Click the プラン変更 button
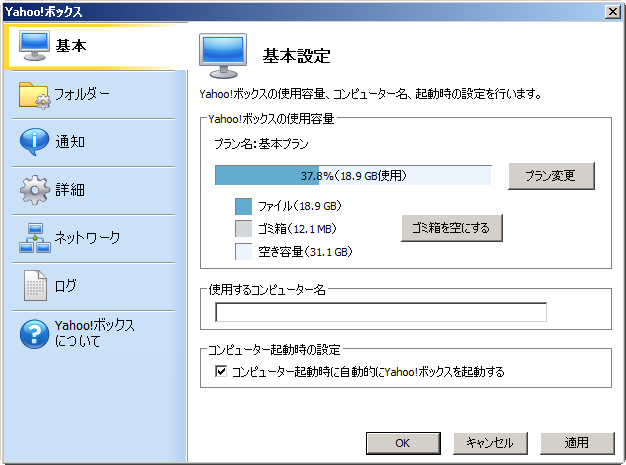Viewport: 626px width, 465px height. pos(551,176)
